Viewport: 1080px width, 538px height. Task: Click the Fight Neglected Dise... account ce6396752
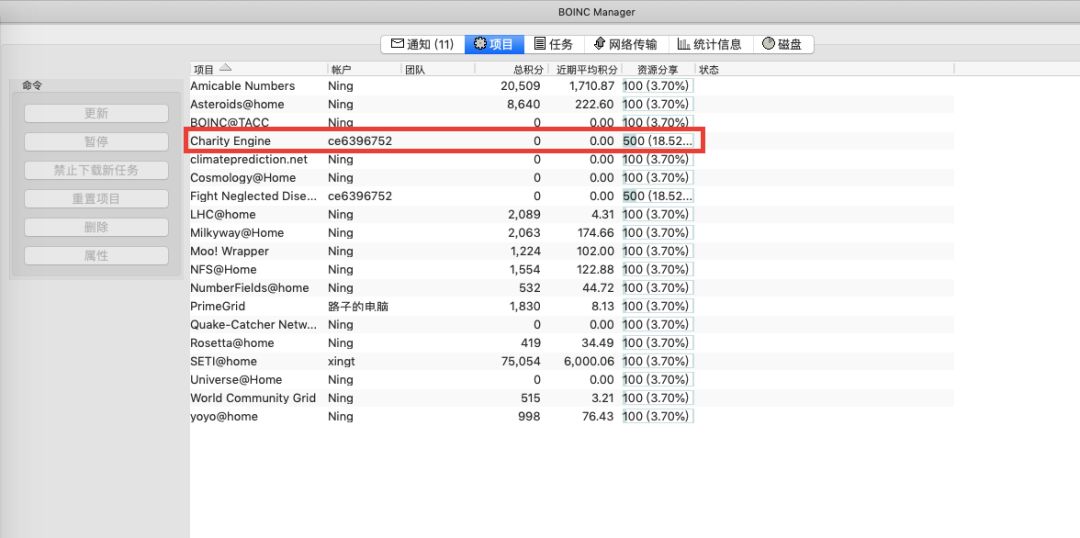coord(360,196)
